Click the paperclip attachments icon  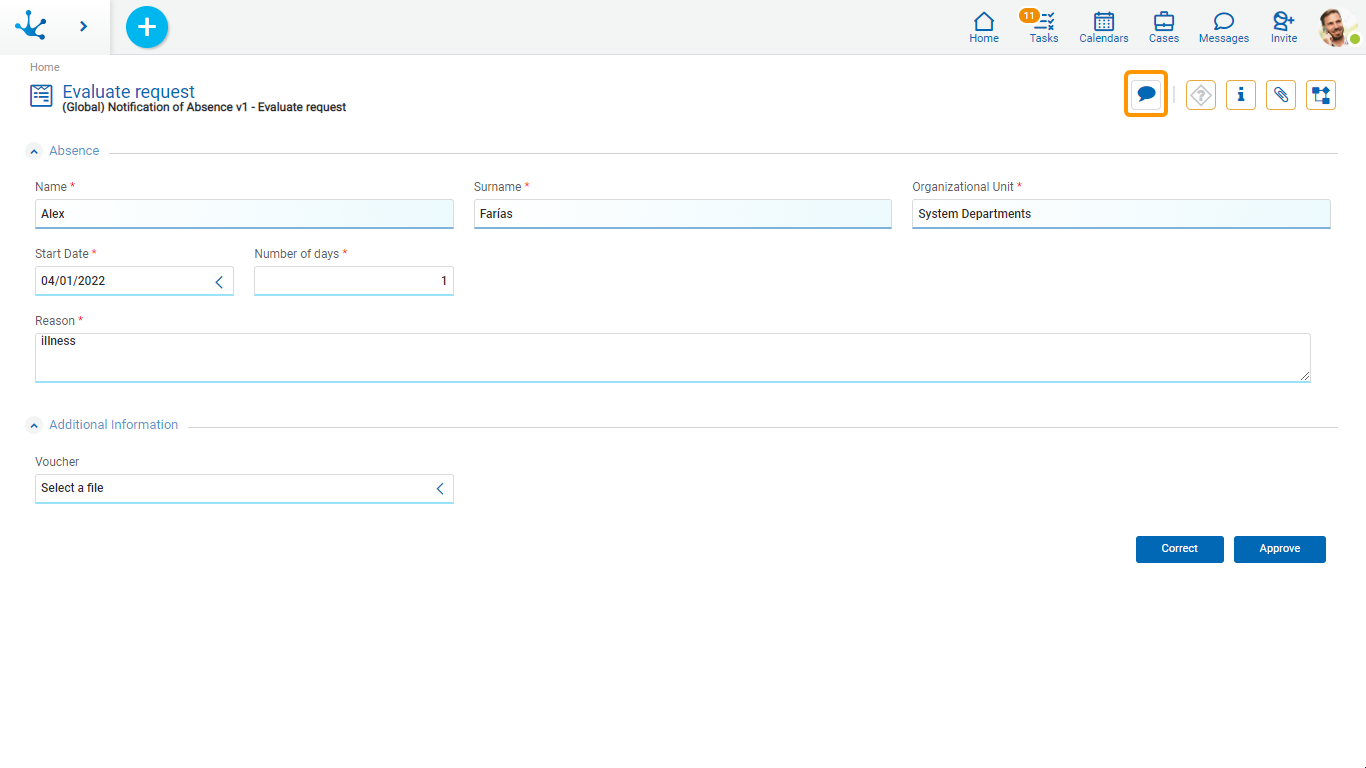[1280, 95]
